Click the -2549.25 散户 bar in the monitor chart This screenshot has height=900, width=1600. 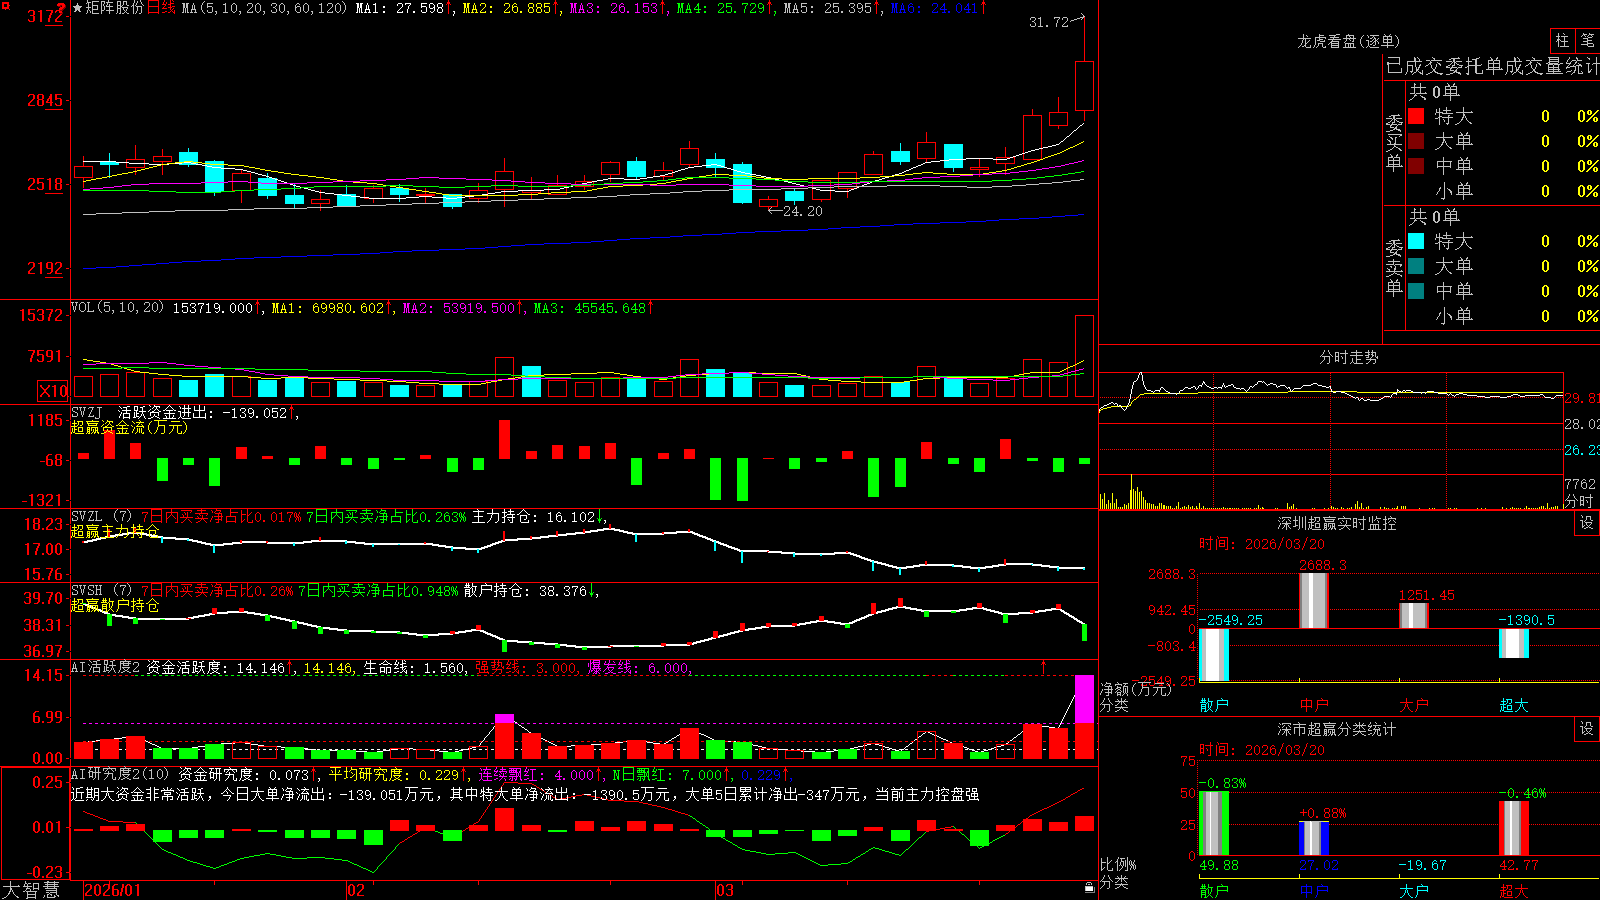coord(1214,655)
